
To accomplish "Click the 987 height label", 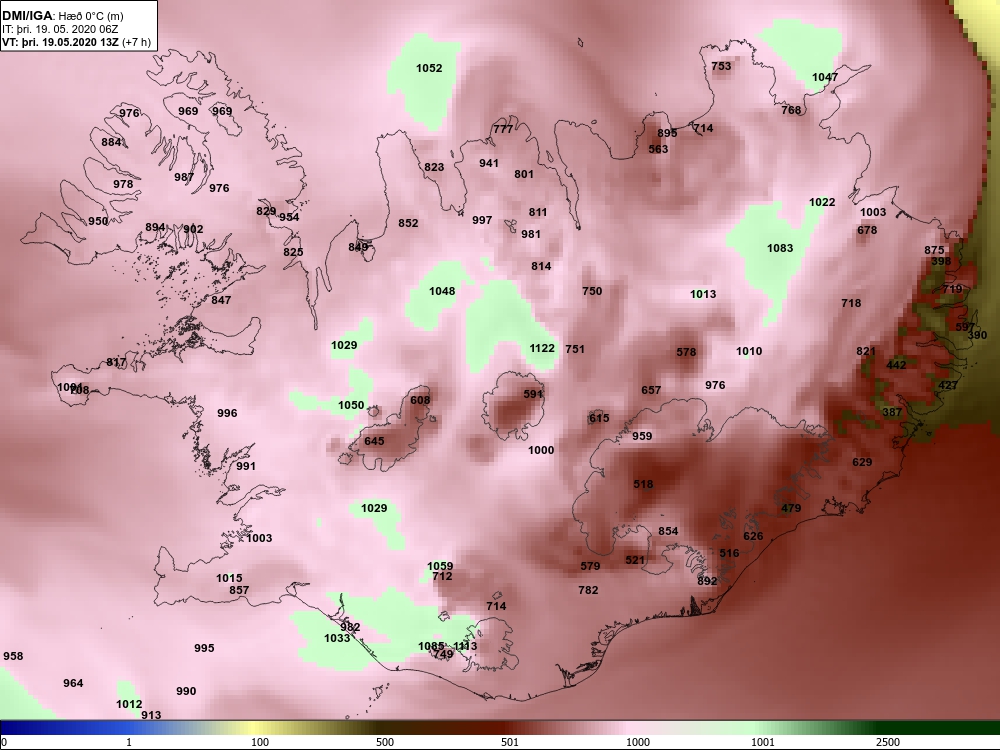I will pyautogui.click(x=184, y=177).
